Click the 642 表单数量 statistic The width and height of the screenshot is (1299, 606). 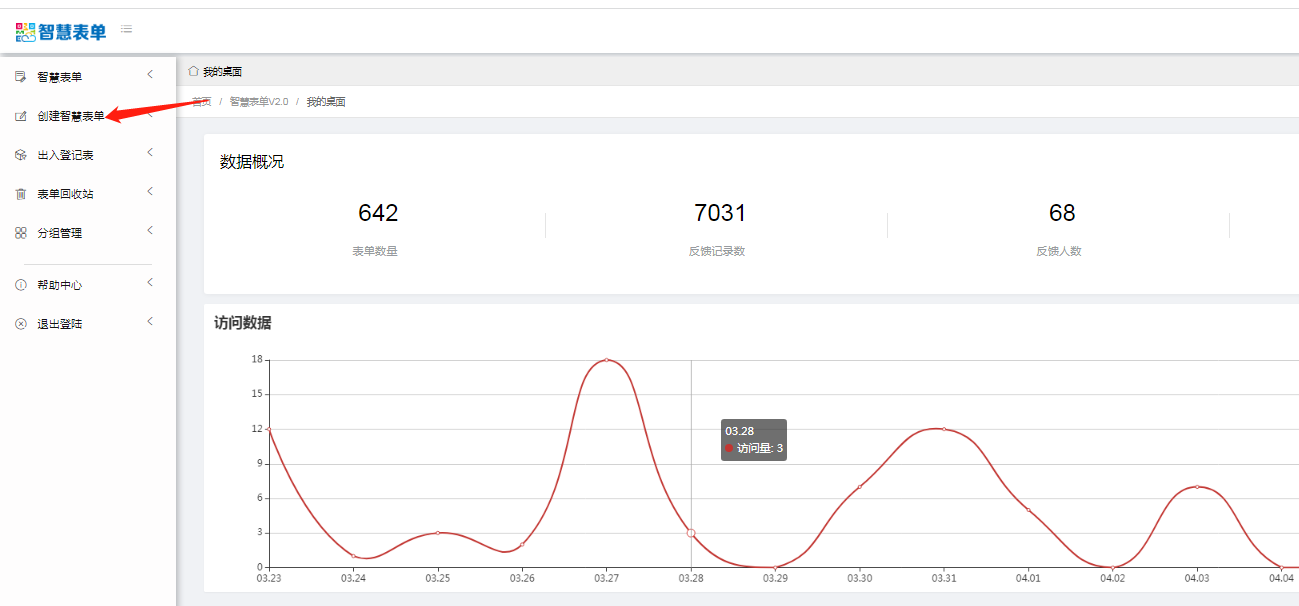pos(377,213)
